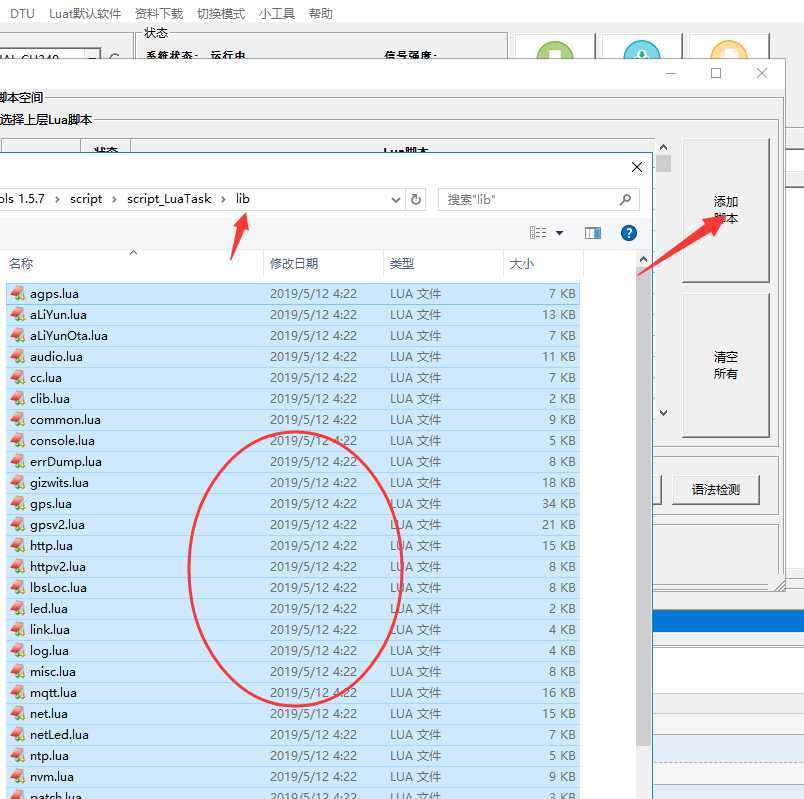Image resolution: width=804 pixels, height=799 pixels.
Task: Select the gizwits.lua file
Action: tap(293, 483)
